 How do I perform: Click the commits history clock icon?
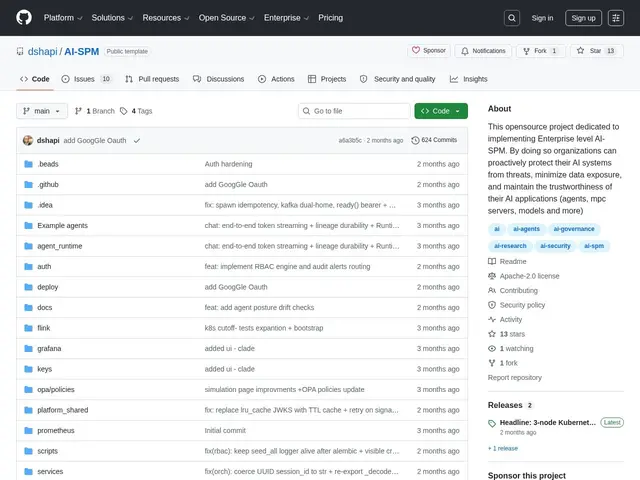(x=415, y=140)
